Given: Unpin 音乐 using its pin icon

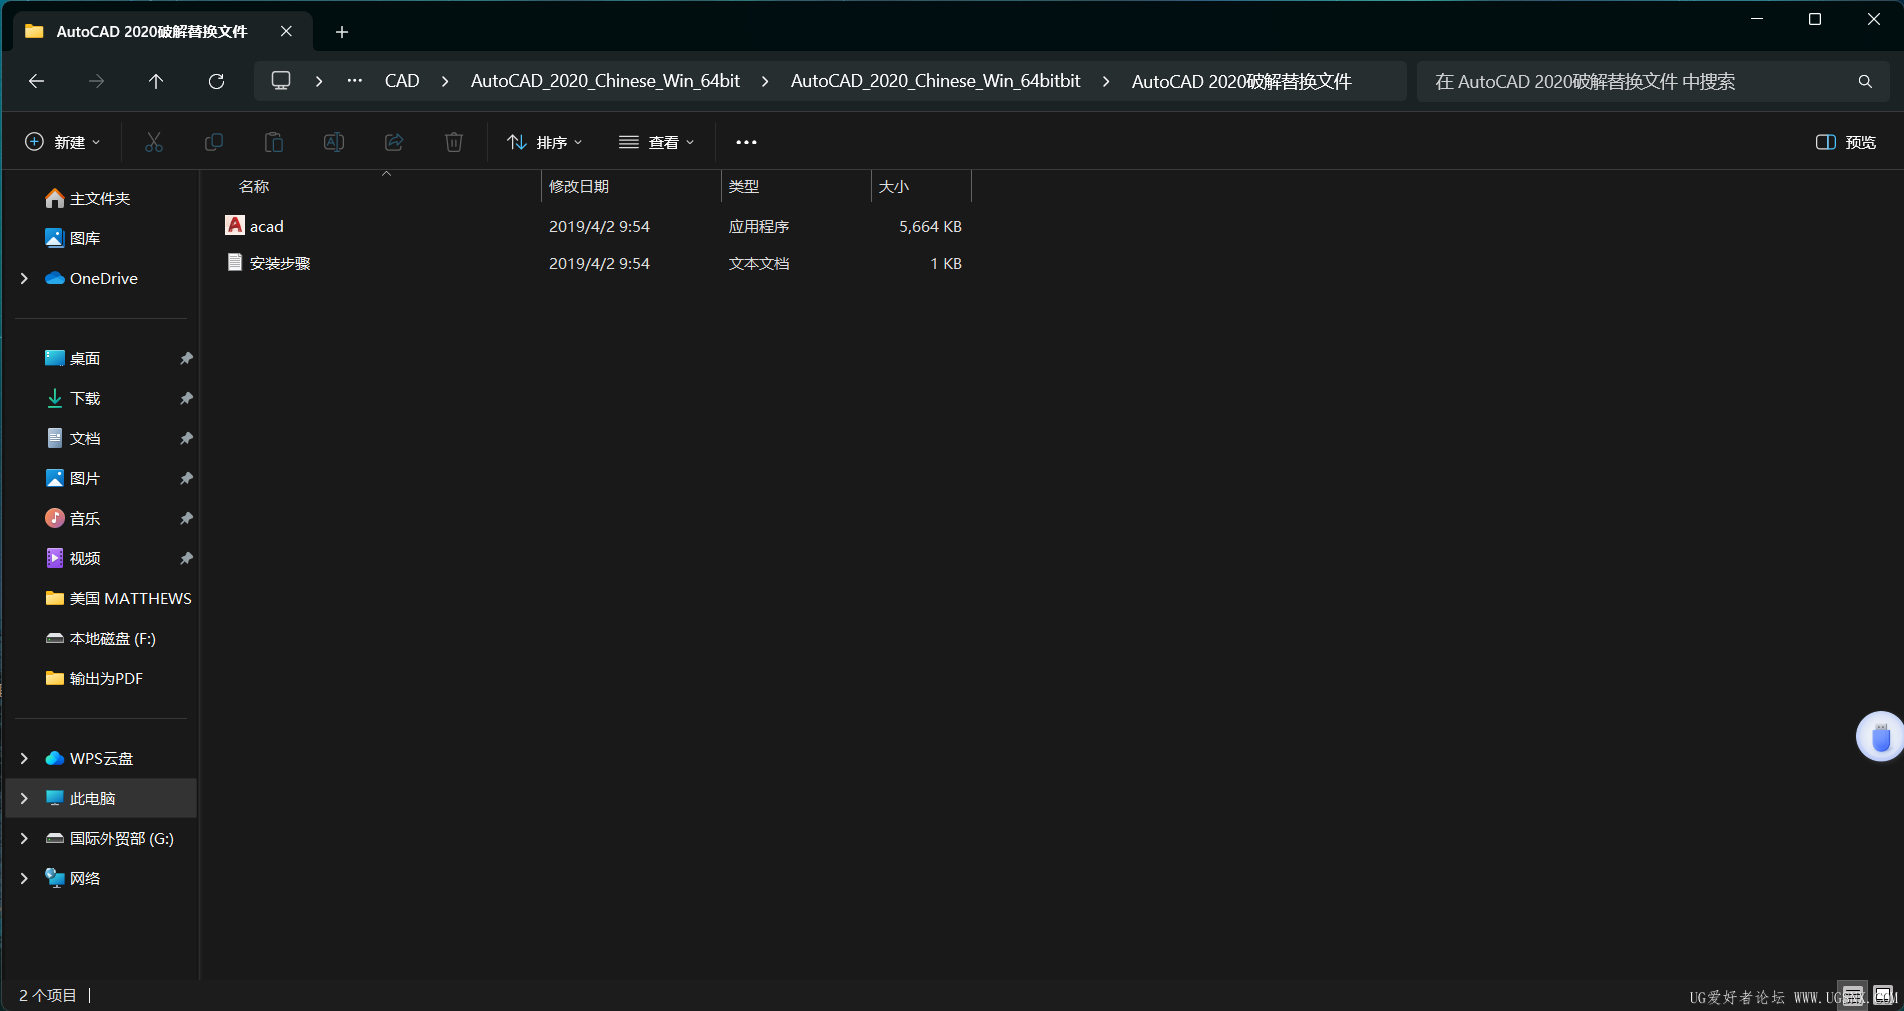Looking at the screenshot, I should click(186, 518).
